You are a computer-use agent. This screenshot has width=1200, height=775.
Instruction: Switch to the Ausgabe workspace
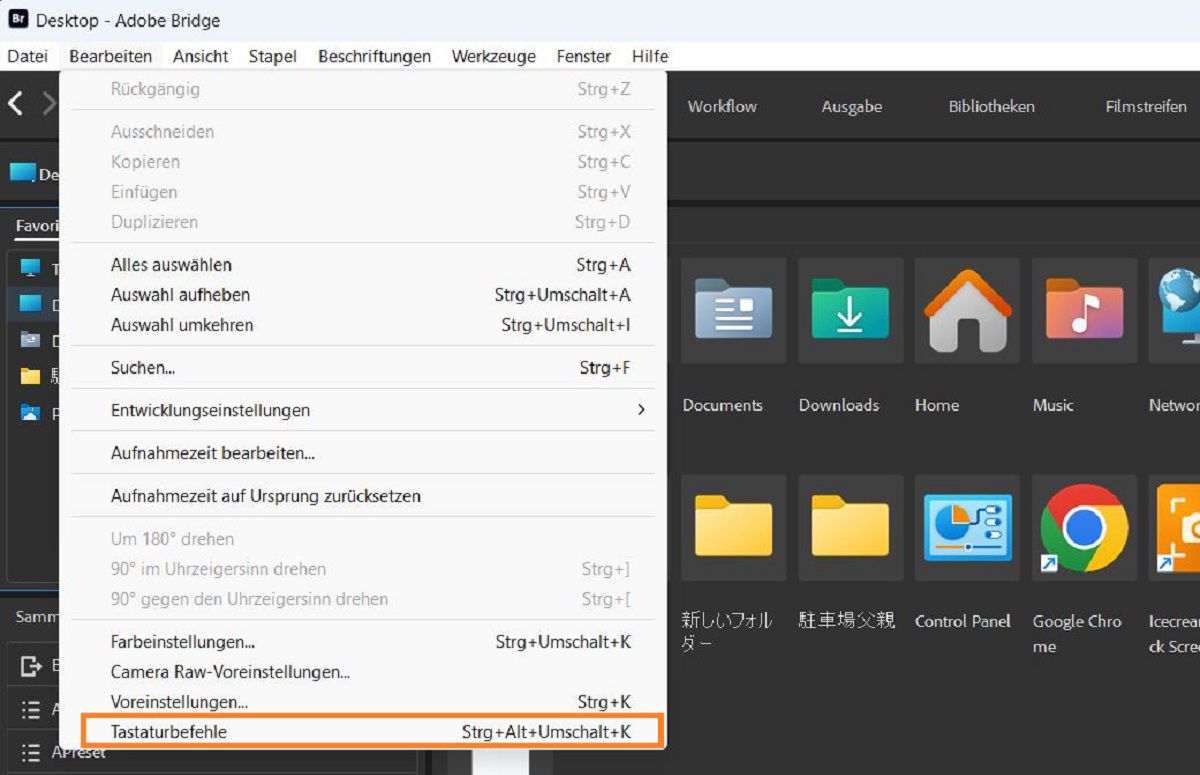click(x=852, y=106)
